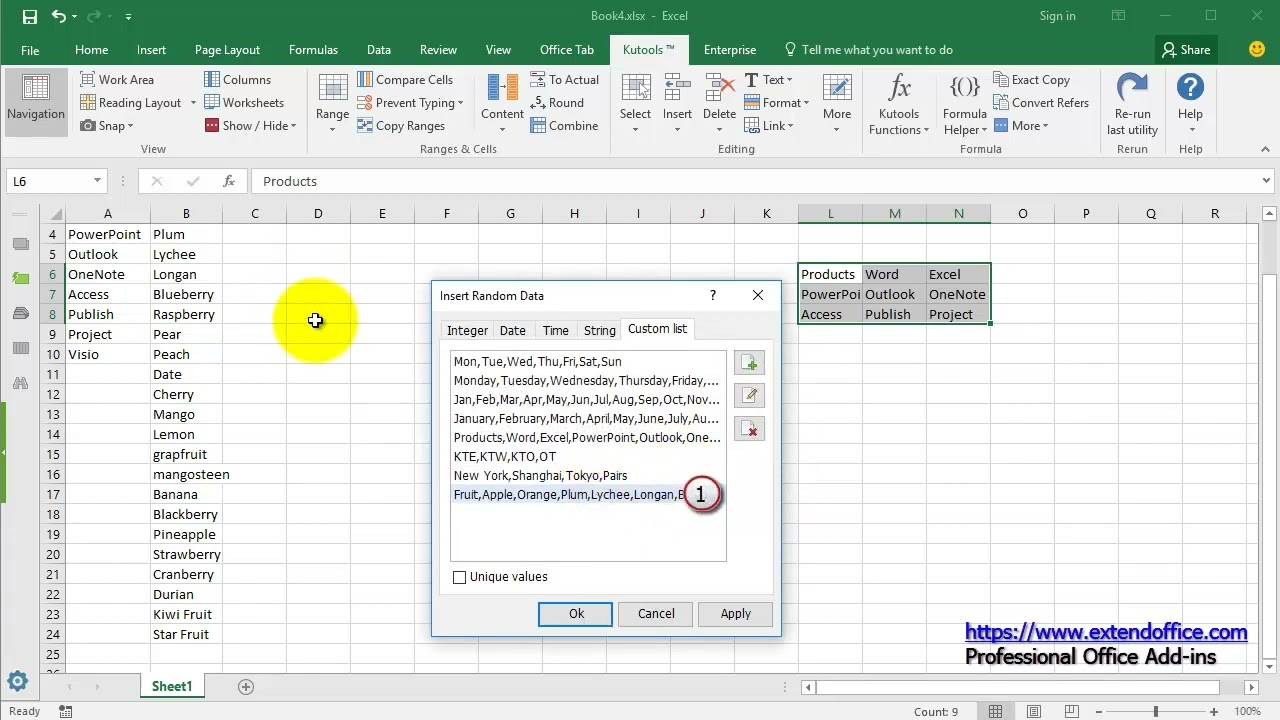Screen dimensions: 1280x720
Task: Open the Round tool
Action: [556, 103]
